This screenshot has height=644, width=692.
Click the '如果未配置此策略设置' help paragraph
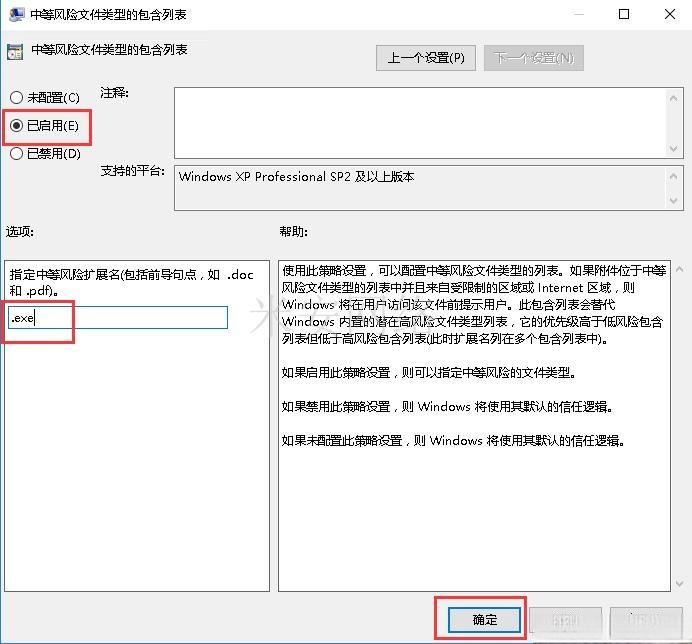pyautogui.click(x=452, y=441)
